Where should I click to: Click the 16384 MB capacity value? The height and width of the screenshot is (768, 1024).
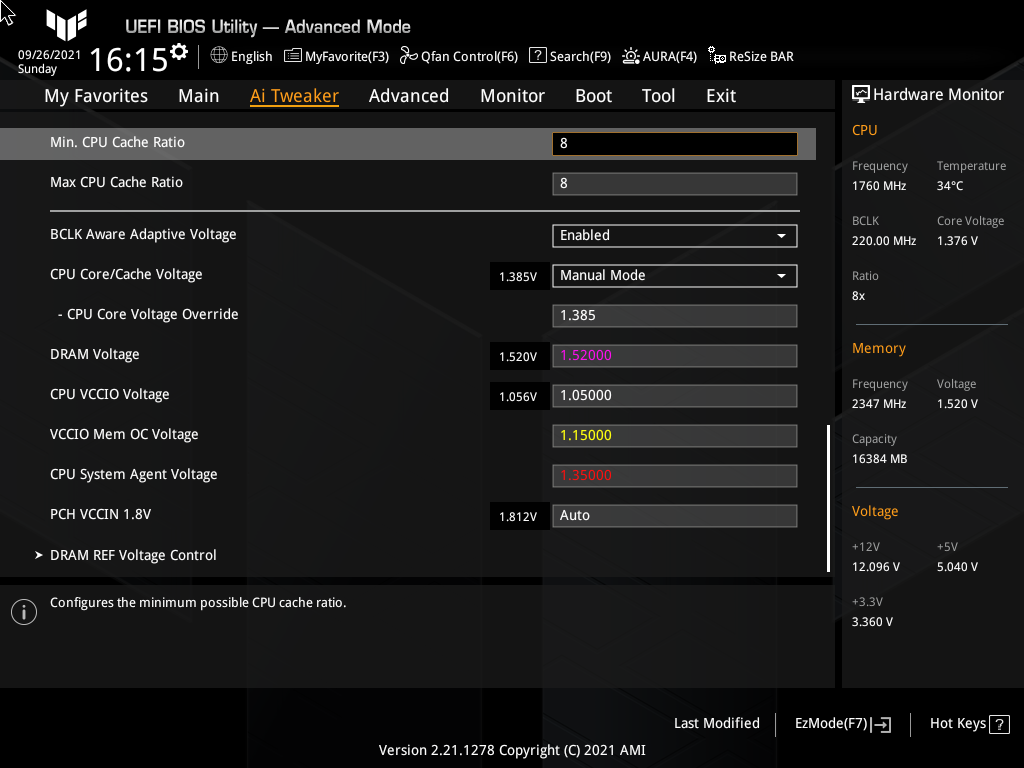[x=879, y=459]
